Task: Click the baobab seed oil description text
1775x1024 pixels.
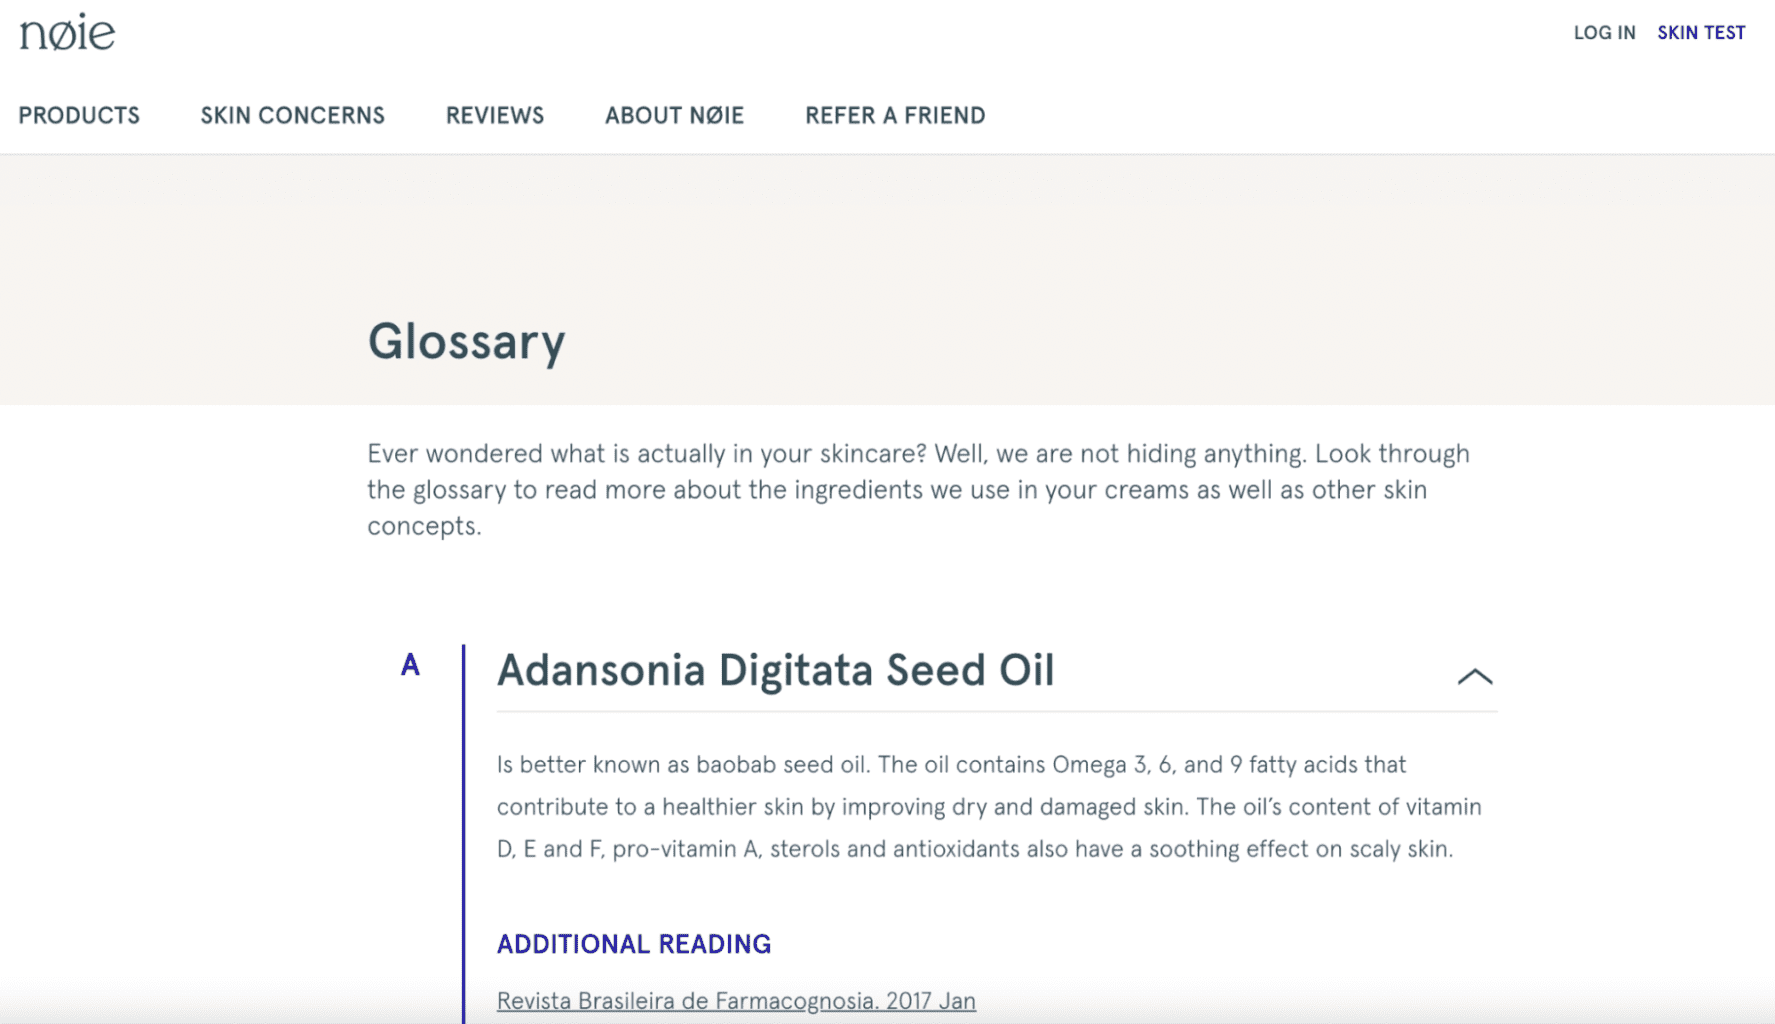Action: [988, 807]
